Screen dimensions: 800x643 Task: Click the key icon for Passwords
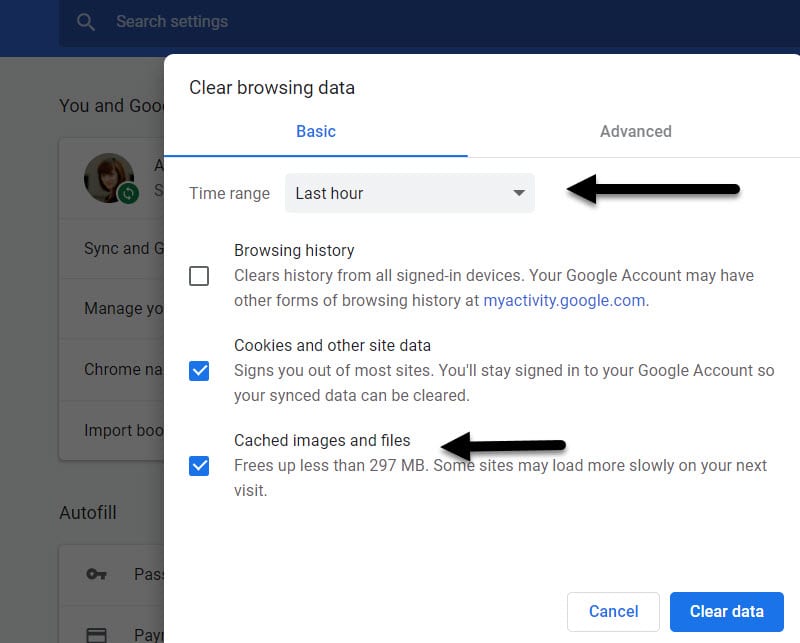[97, 574]
